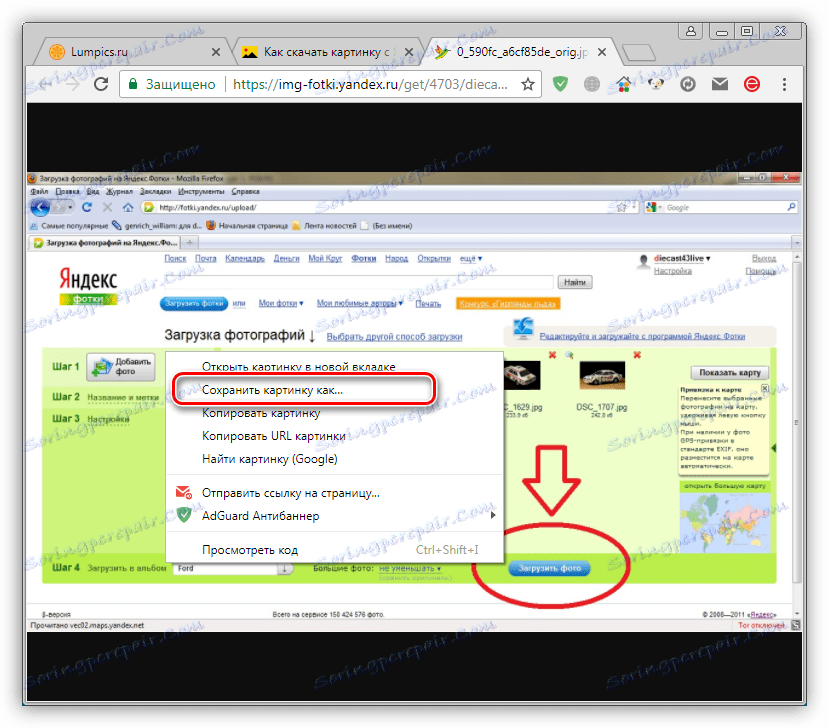Viewport: 829px width, 728px height.
Task: Expand the 'AdGuard Антибаннер' submenu
Action: point(335,515)
